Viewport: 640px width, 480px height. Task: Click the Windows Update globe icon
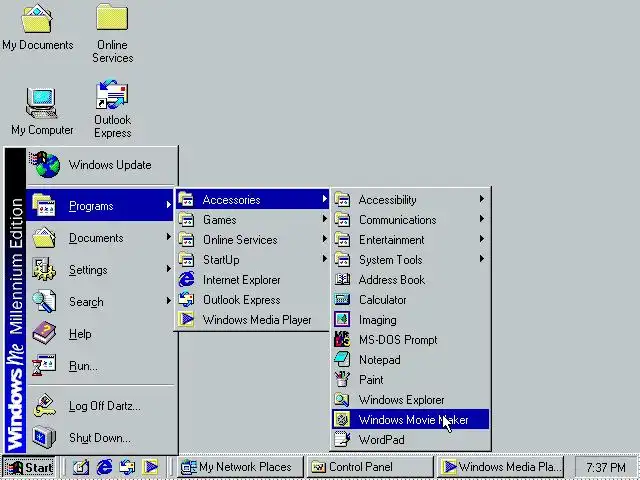coord(45,164)
